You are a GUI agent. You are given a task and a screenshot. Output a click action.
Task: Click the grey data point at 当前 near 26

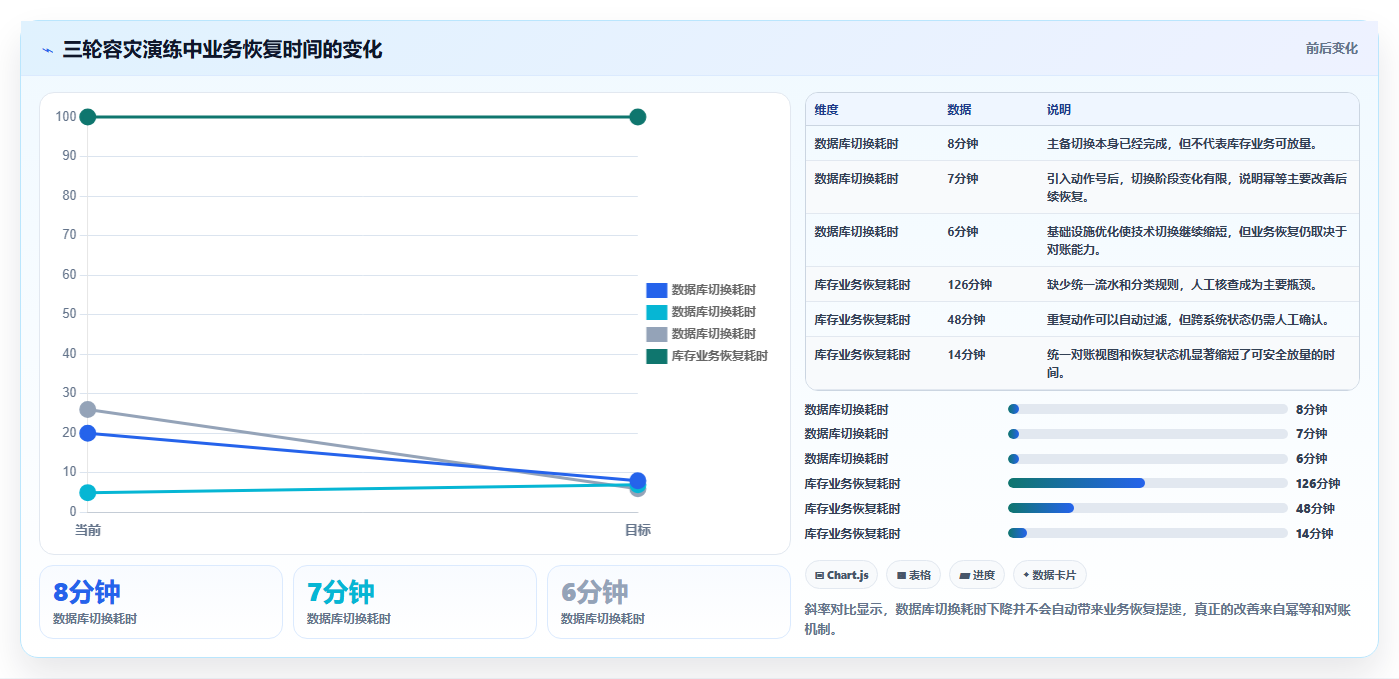pyautogui.click(x=88, y=410)
